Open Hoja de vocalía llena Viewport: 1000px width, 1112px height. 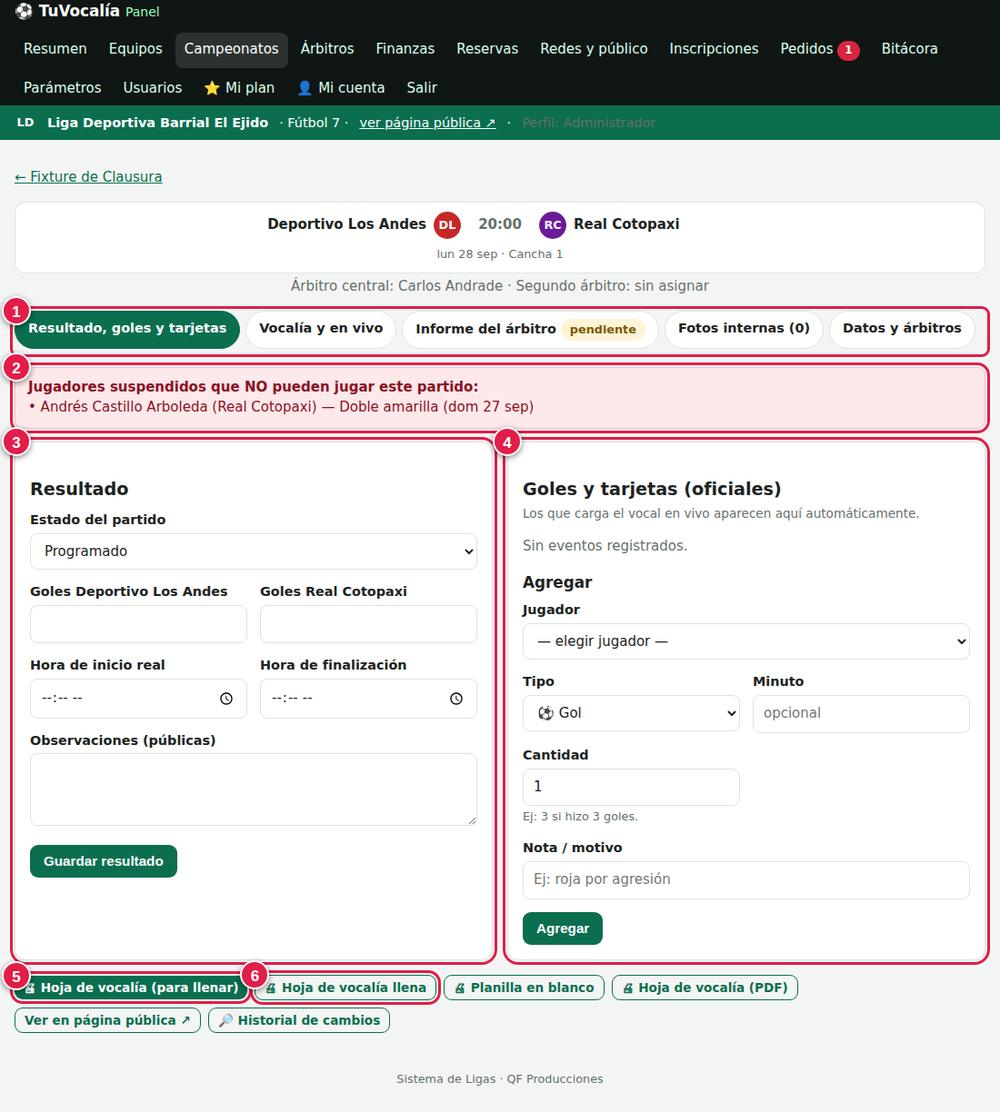point(346,988)
